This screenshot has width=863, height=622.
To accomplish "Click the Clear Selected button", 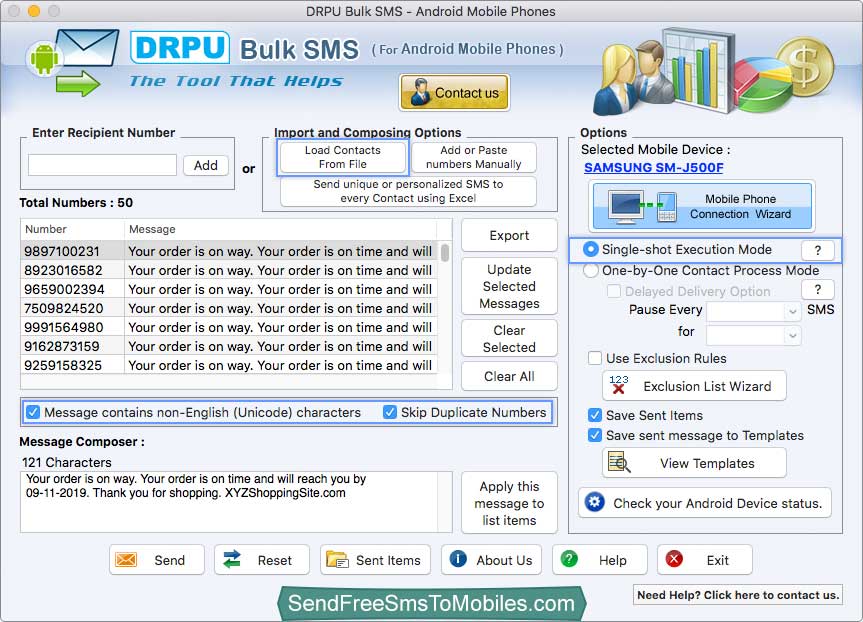I will 509,339.
